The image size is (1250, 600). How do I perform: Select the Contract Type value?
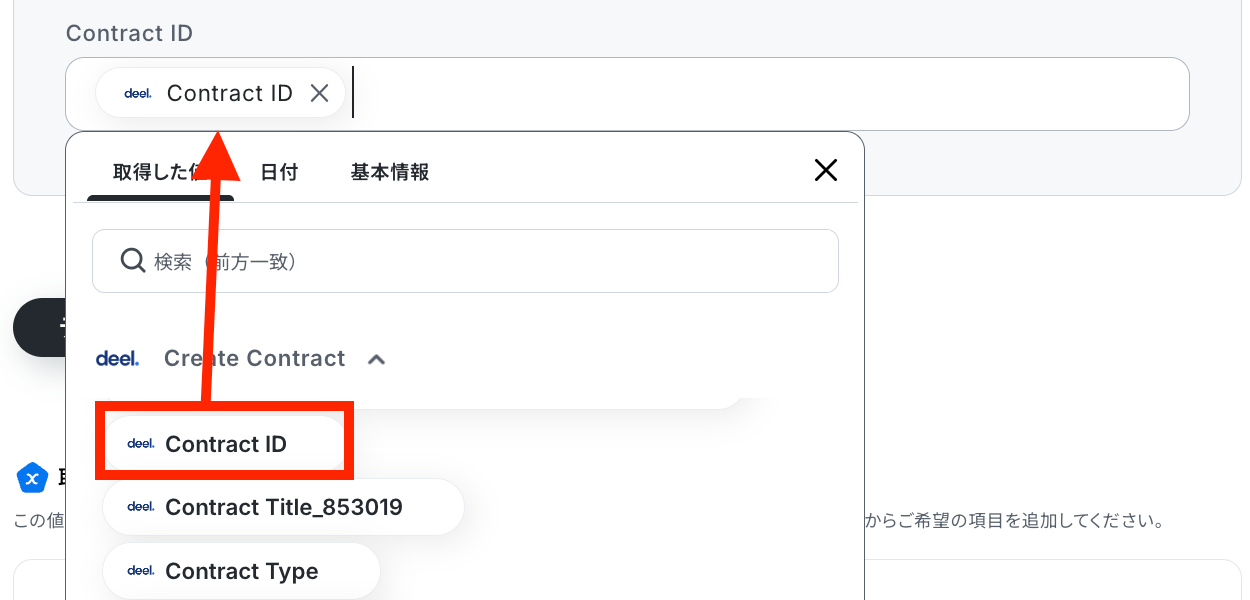(241, 571)
